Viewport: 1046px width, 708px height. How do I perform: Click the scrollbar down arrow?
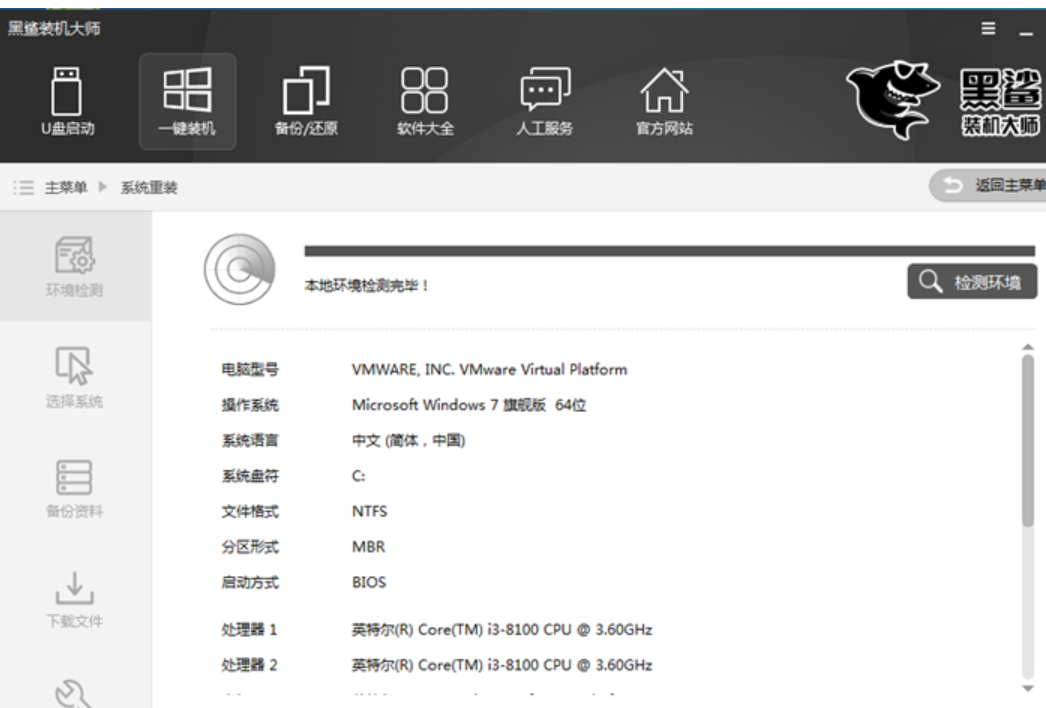point(1027,689)
